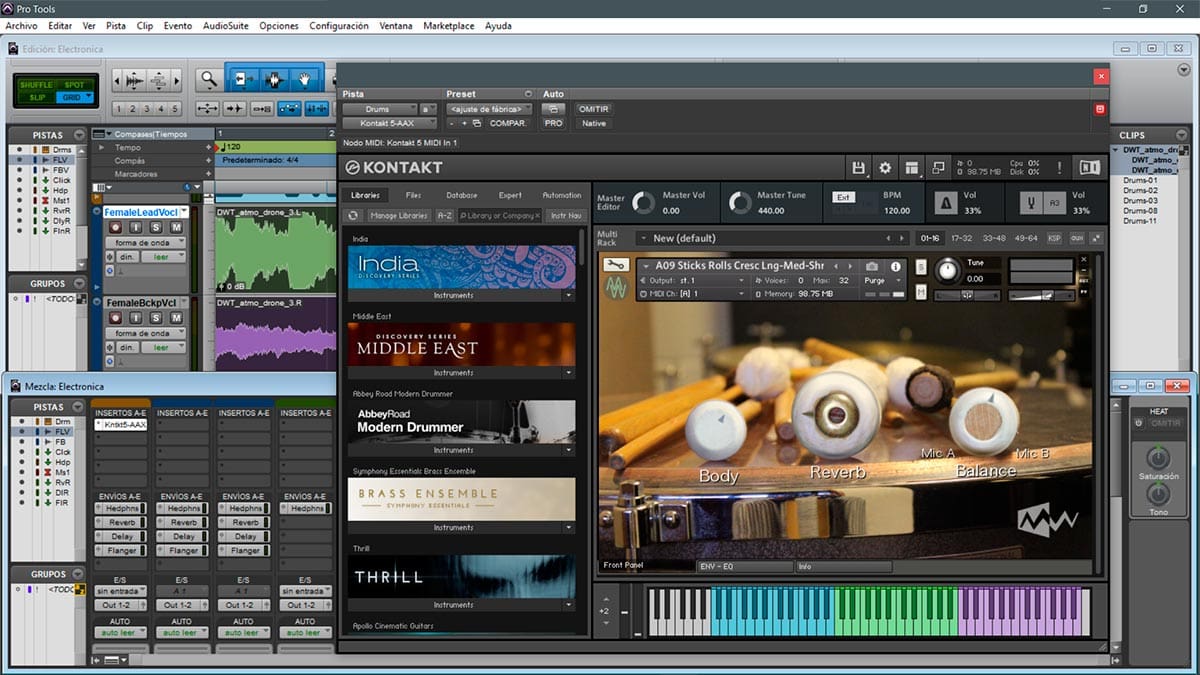The height and width of the screenshot is (675, 1200).
Task: Open the AudioSuite menu
Action: point(227,25)
